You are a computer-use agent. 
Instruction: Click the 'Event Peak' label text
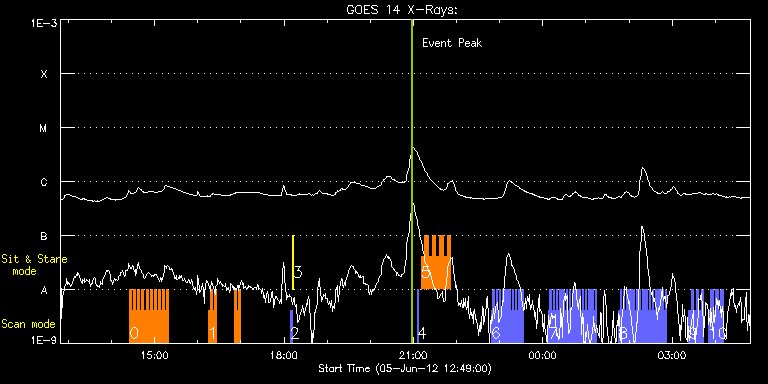[x=452, y=43]
